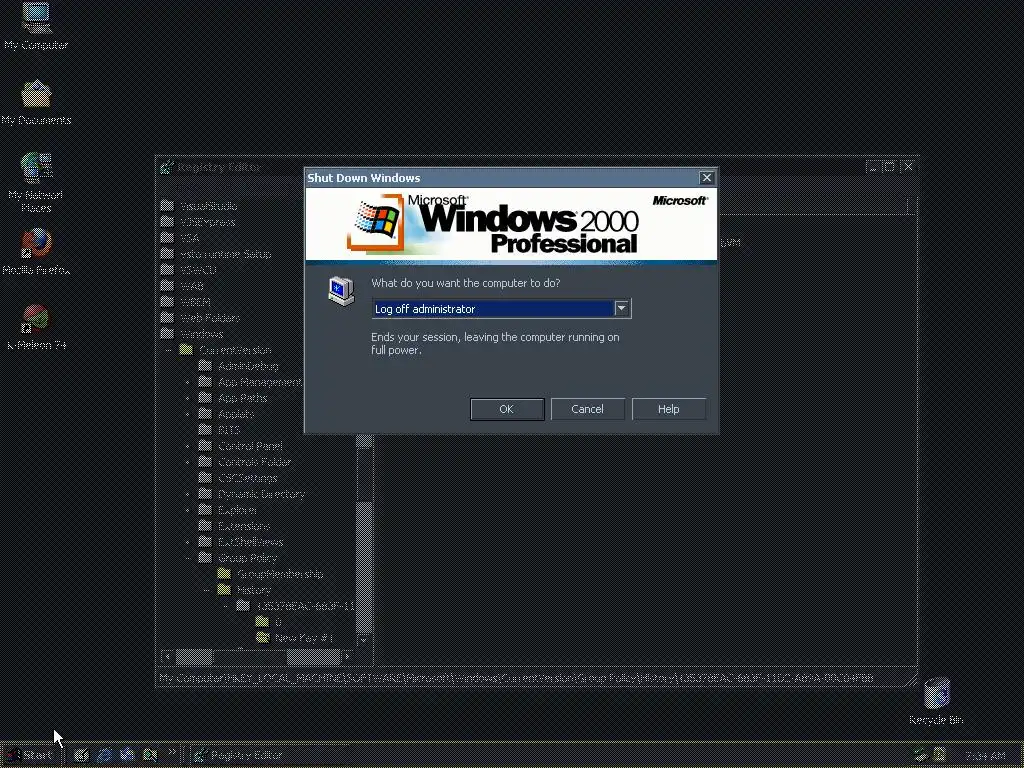Click tree horizontal scrollbar right arrow

[348, 656]
